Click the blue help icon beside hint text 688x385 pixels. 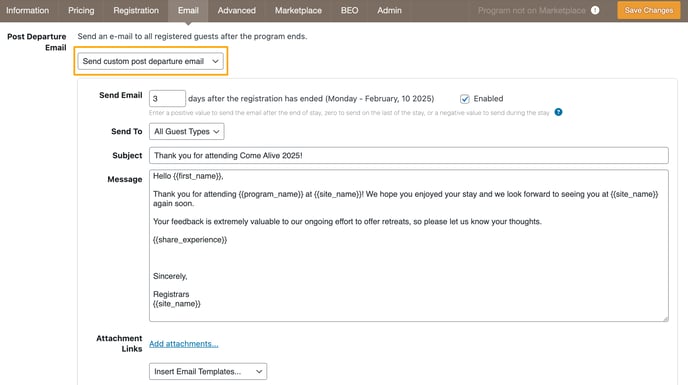coord(558,112)
